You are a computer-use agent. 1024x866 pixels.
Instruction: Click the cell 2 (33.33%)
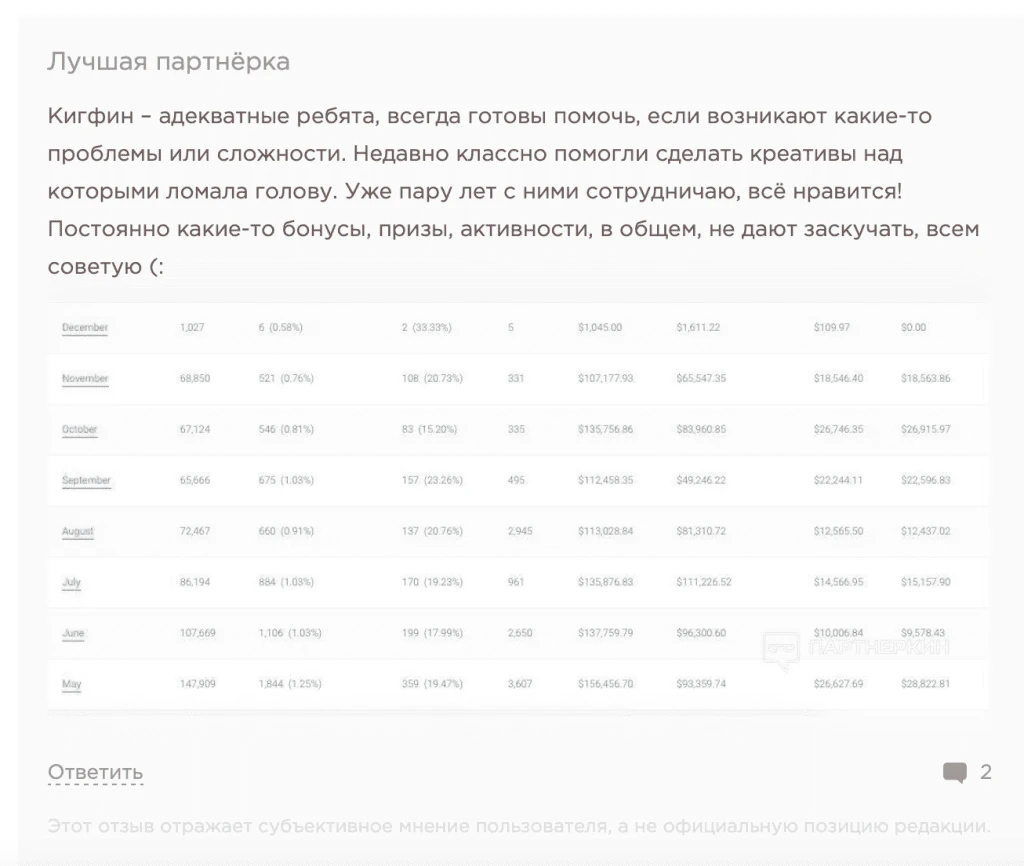[x=426, y=327]
